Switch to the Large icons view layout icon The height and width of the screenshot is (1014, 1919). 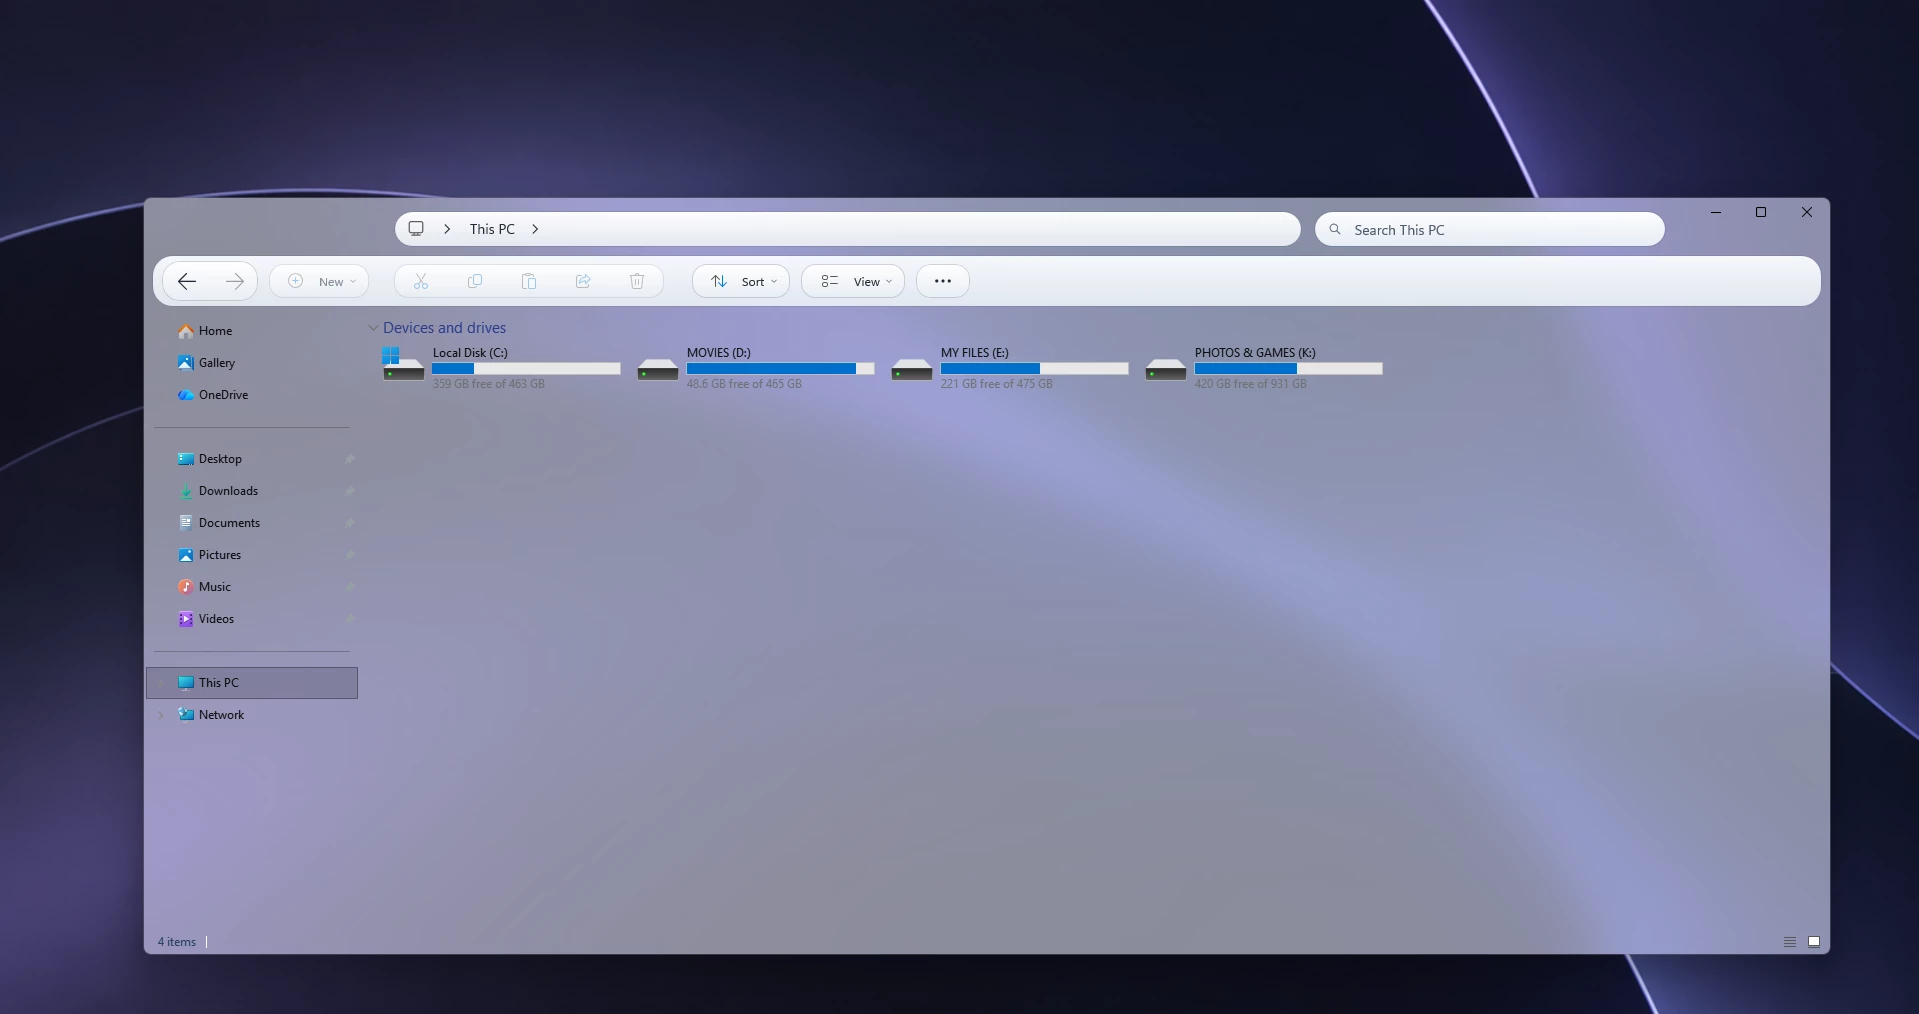coord(1814,942)
